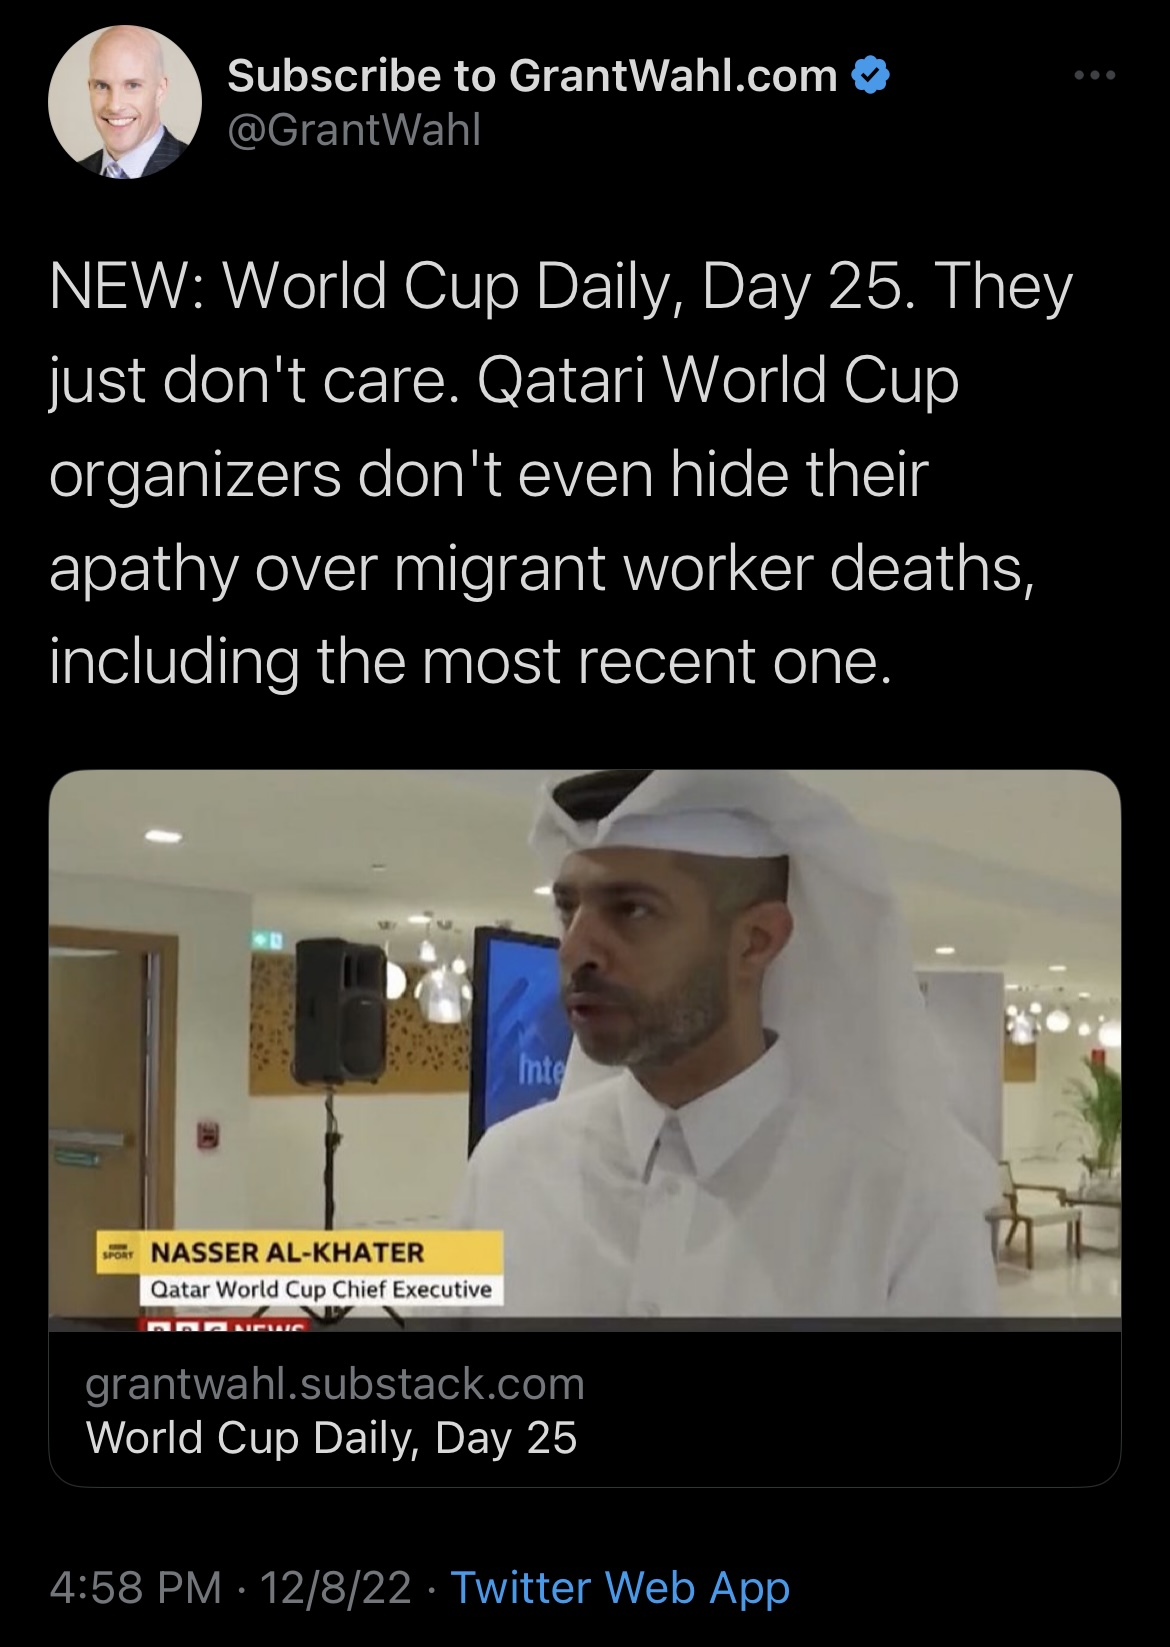The image size is (1170, 1647).
Task: Open the 'World Cup Daily, Day 25' card title
Action: point(332,1438)
